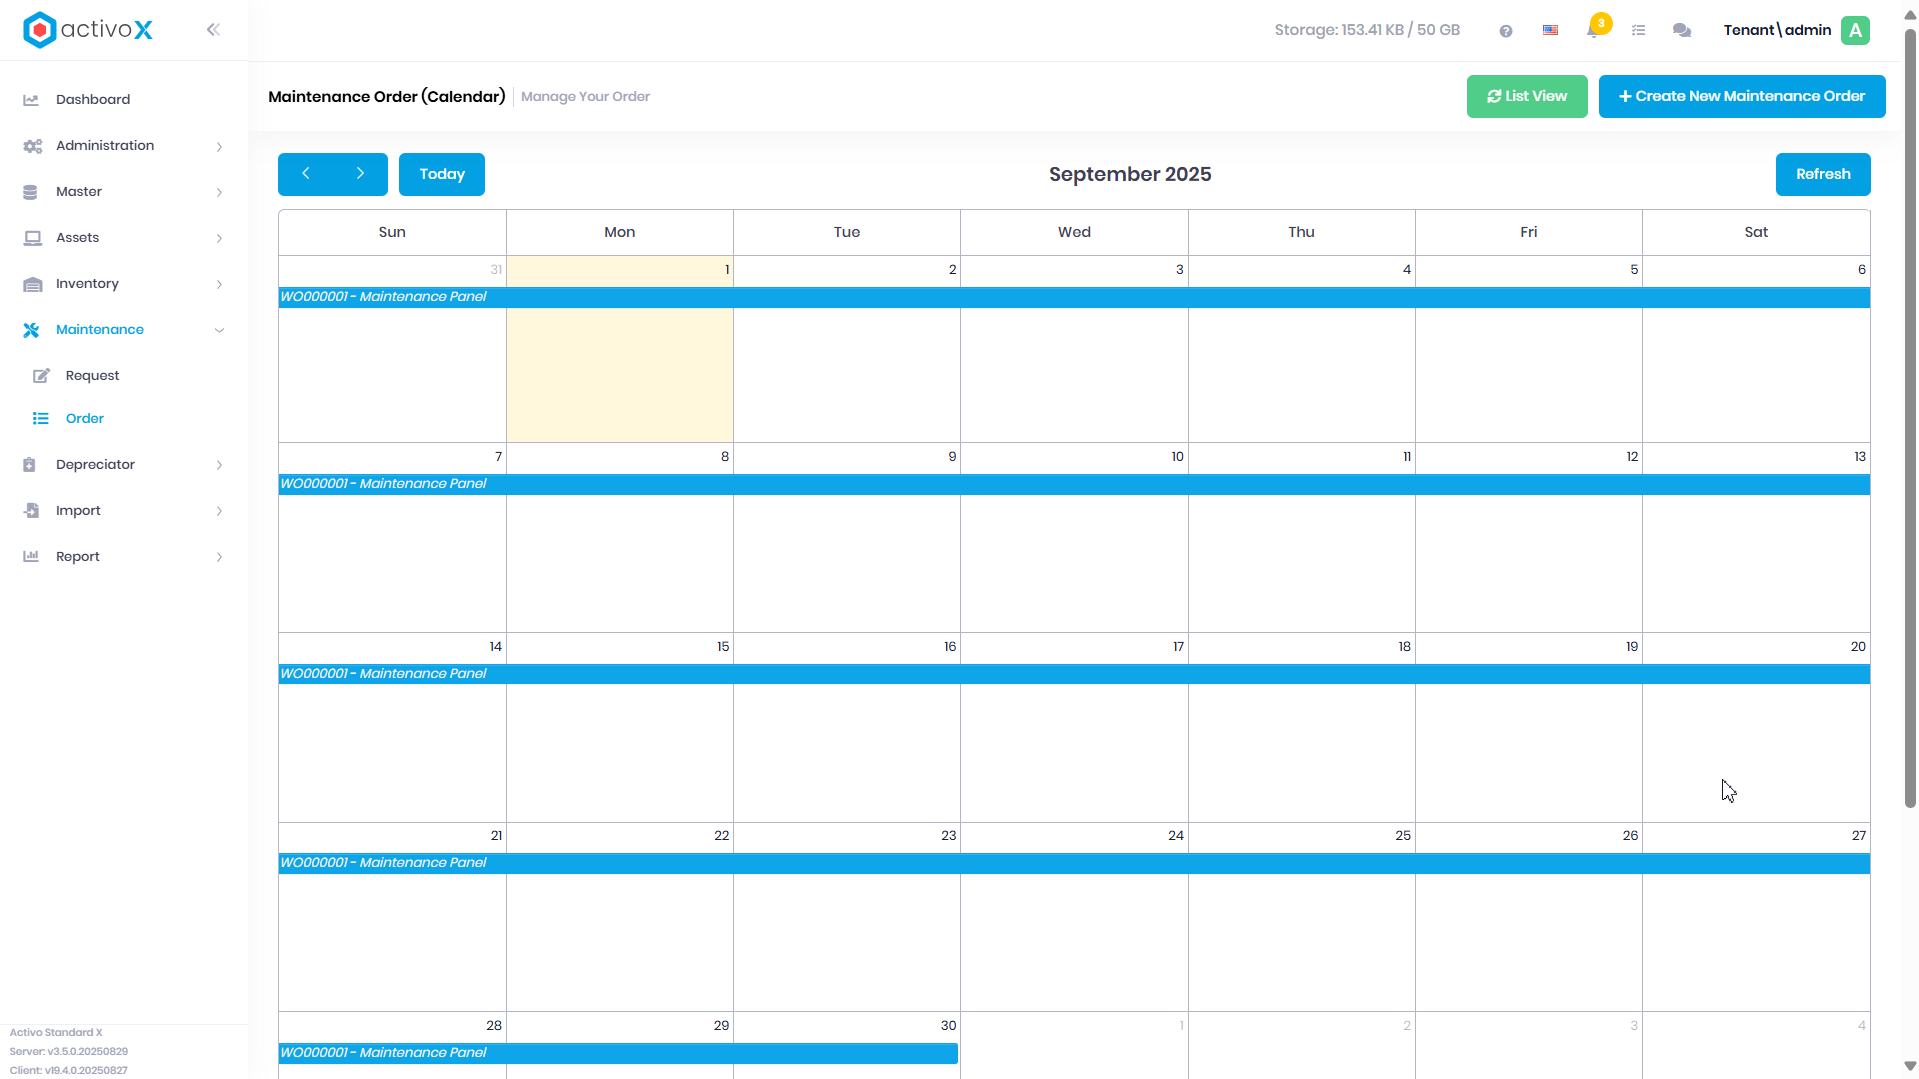Image resolution: width=1919 pixels, height=1079 pixels.
Task: Click the September 2025 title
Action: pyautogui.click(x=1130, y=174)
